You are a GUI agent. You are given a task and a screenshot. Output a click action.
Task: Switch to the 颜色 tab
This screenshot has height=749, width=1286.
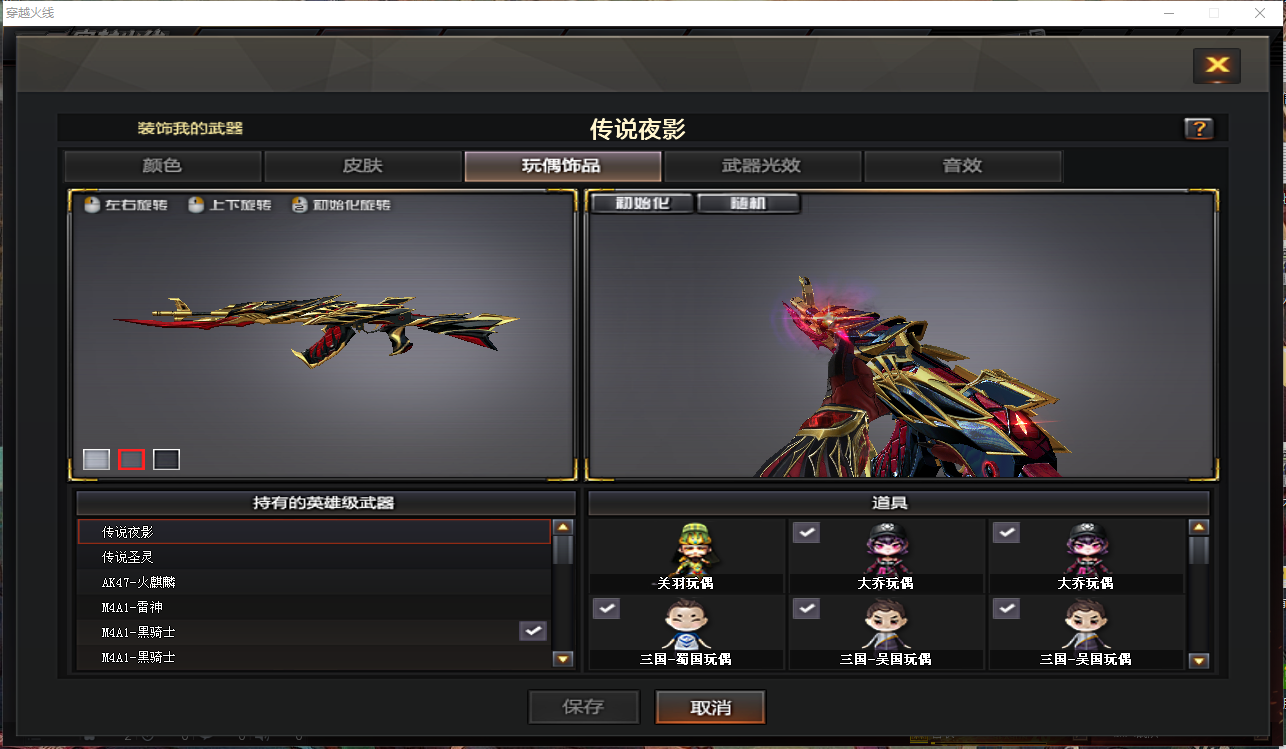coord(162,166)
